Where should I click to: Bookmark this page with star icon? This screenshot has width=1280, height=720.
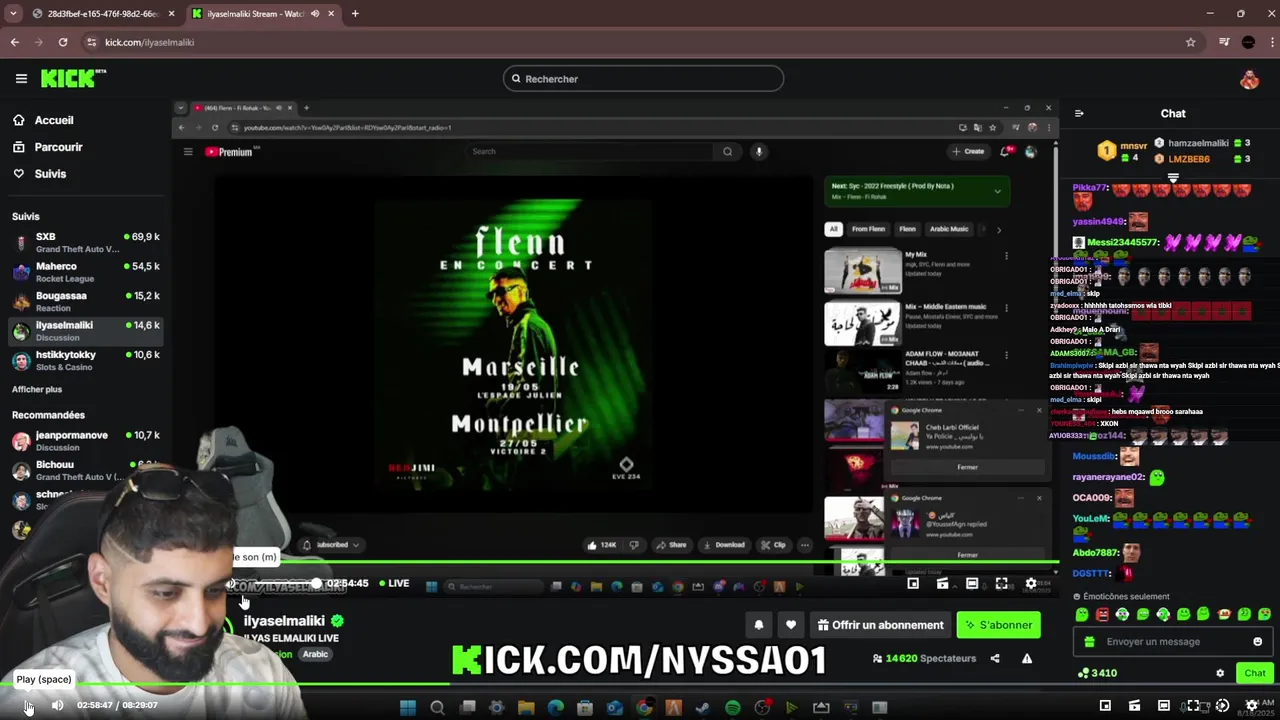1190,42
